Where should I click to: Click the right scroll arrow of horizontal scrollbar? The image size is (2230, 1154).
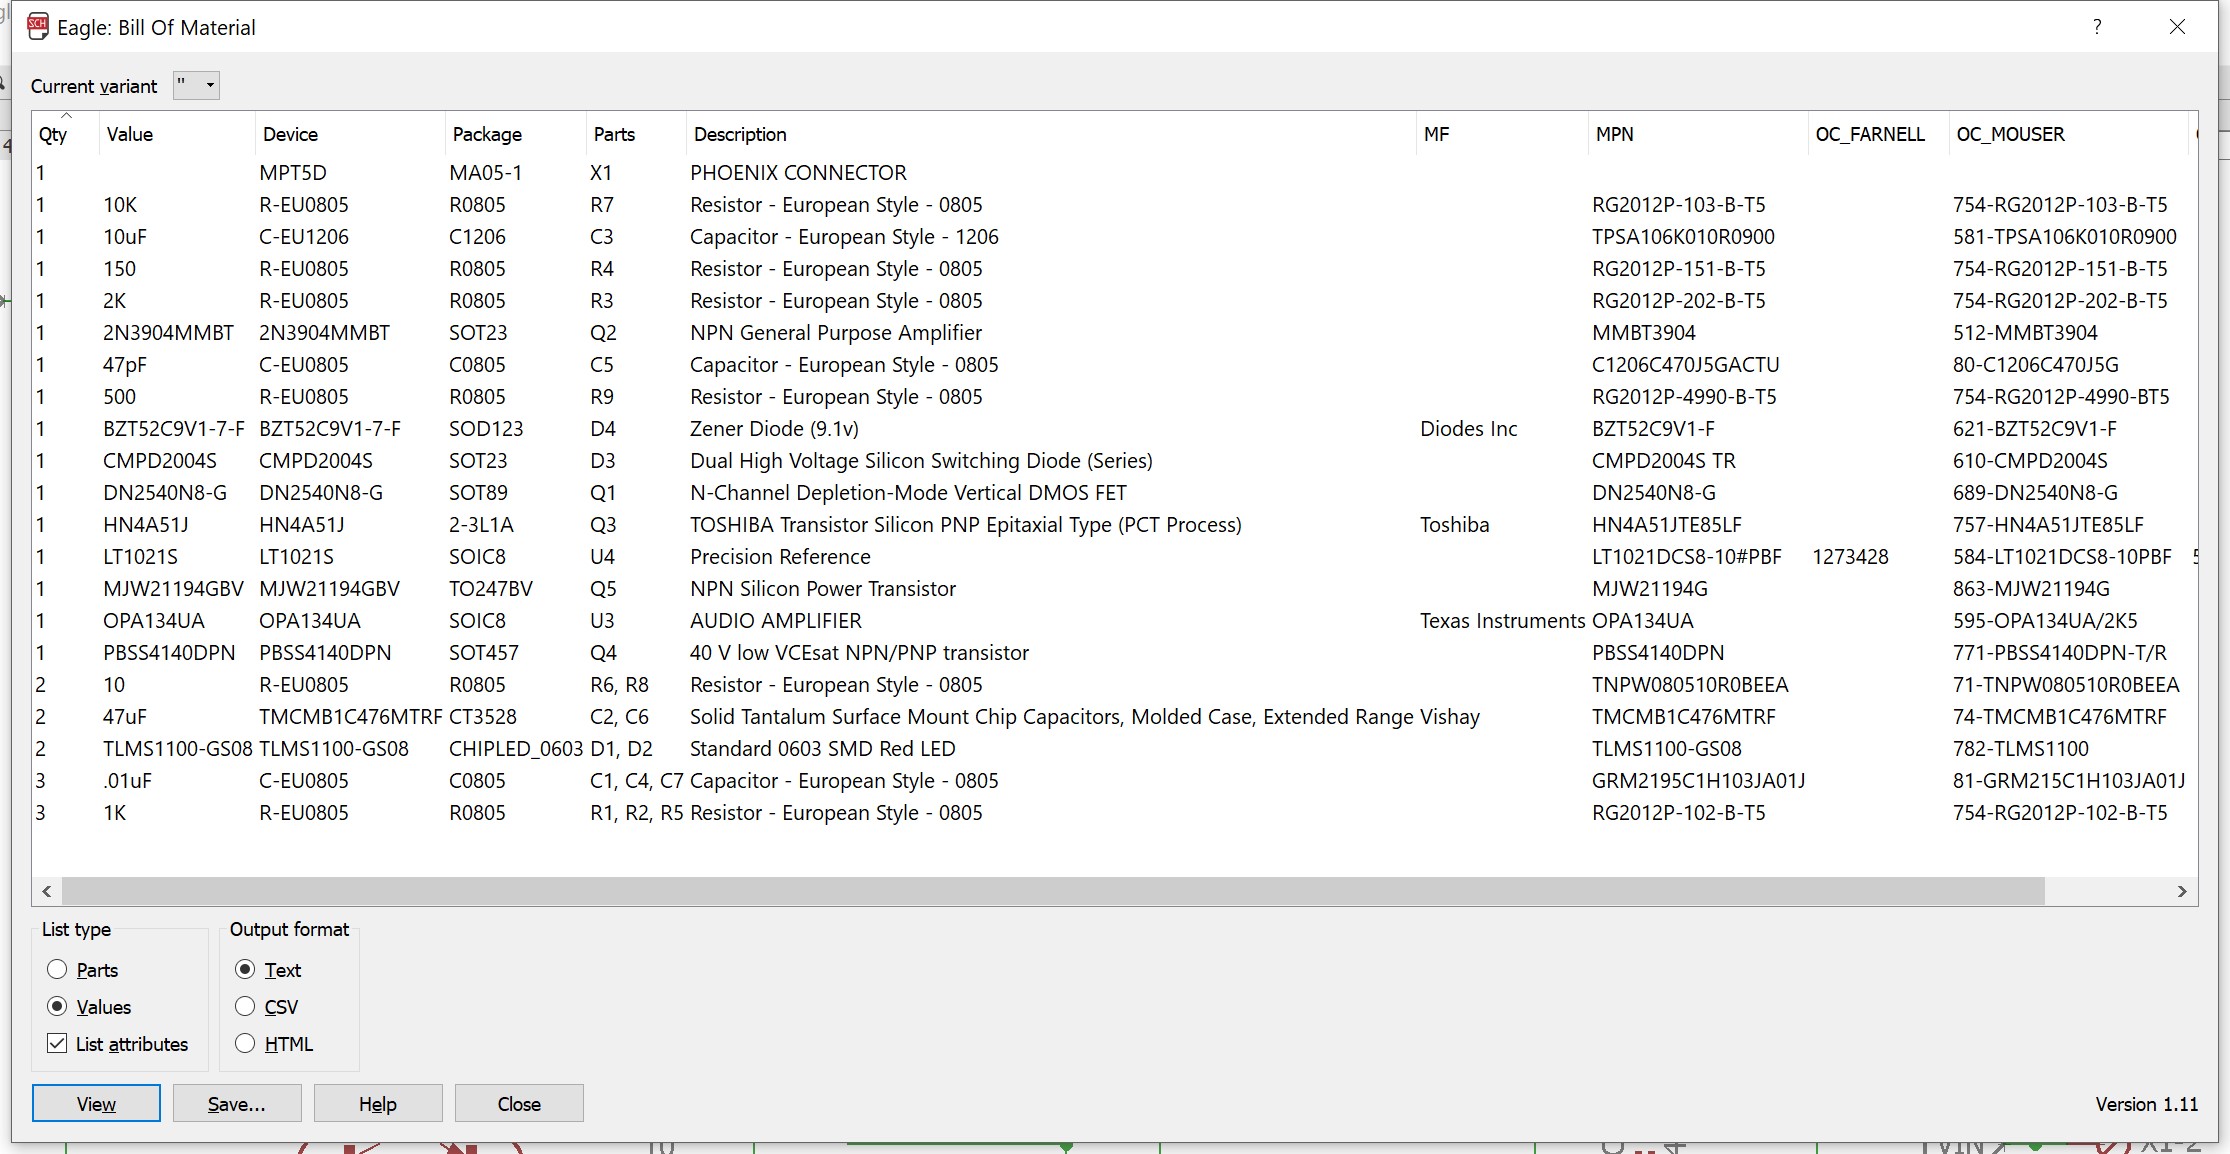(2182, 891)
